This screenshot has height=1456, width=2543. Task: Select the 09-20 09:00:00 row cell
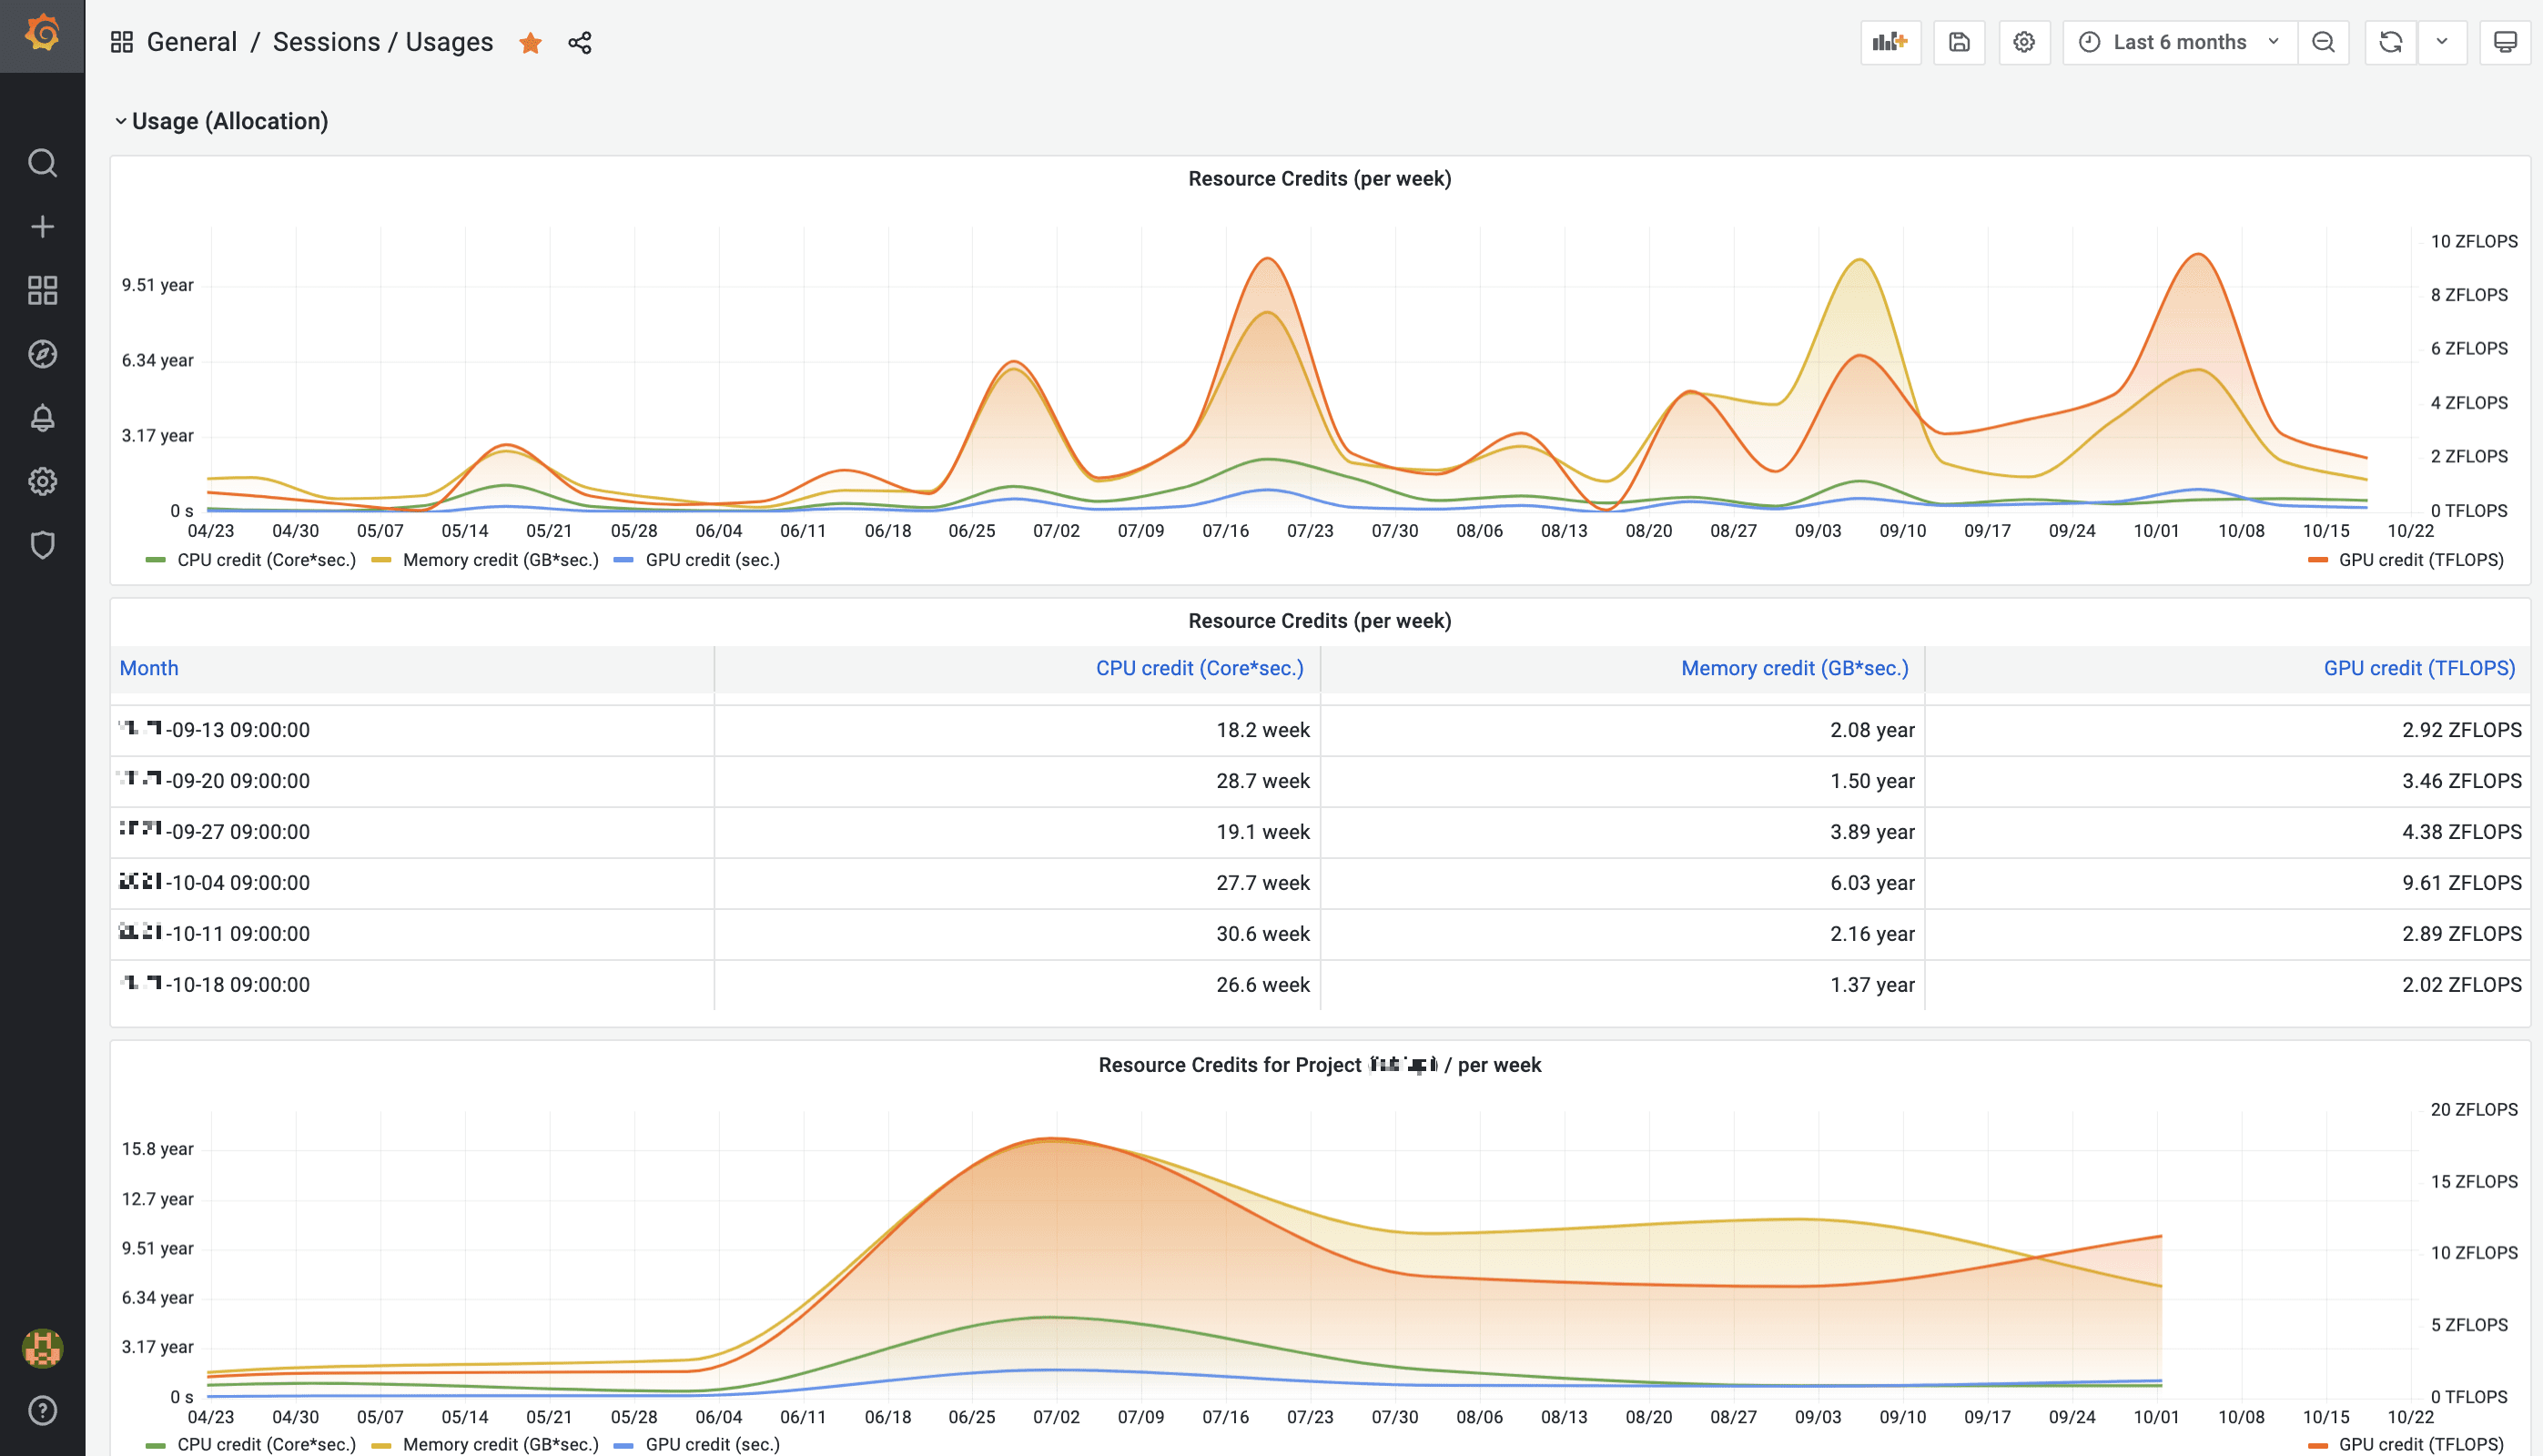click(x=412, y=781)
